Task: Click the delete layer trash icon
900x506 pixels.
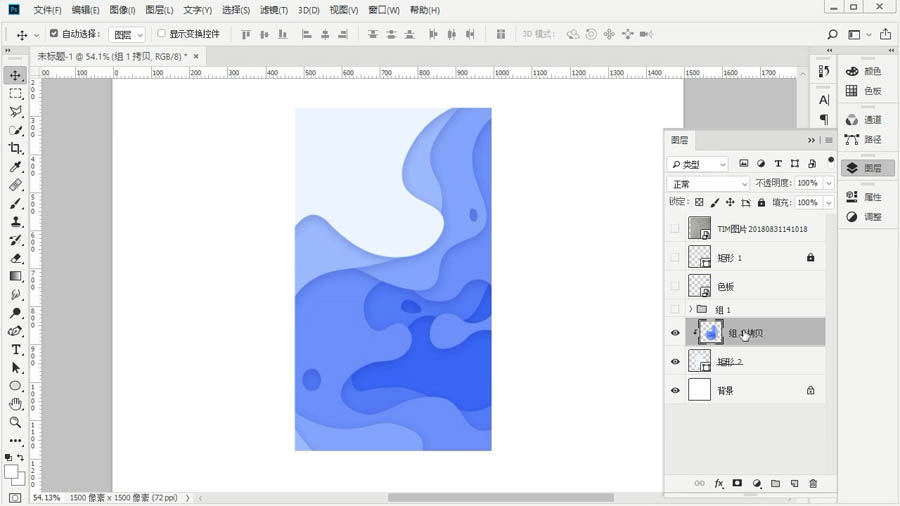Action: 813,484
